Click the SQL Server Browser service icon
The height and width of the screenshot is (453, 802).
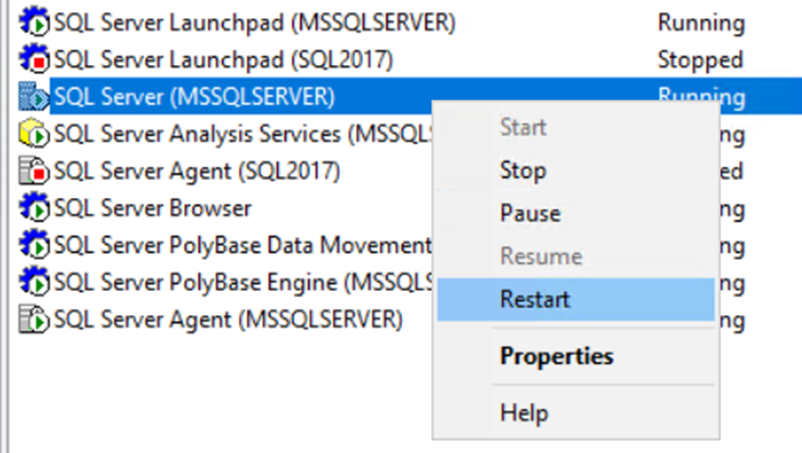tap(35, 209)
